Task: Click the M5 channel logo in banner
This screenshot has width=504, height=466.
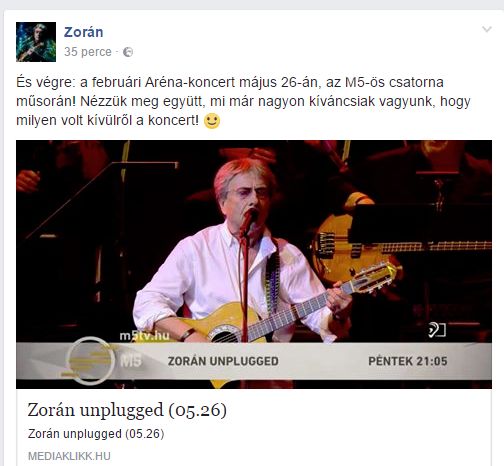Action: [x=131, y=361]
